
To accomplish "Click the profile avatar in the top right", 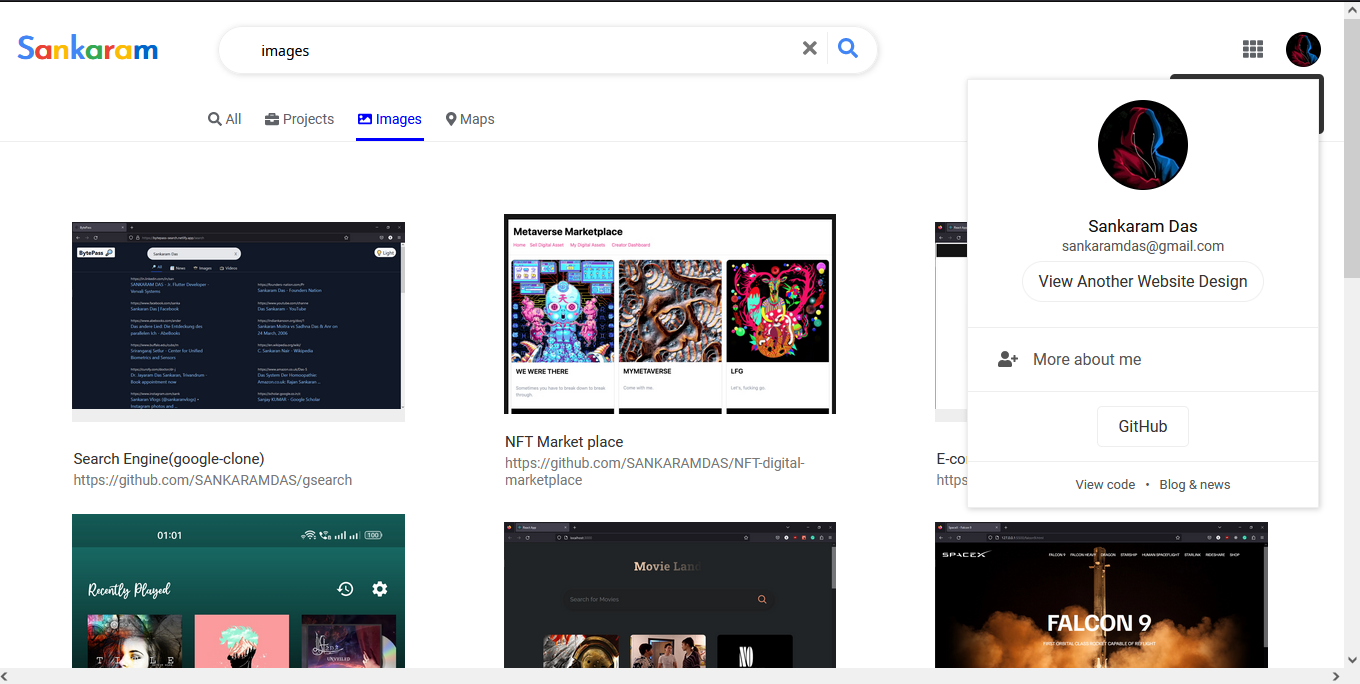I will tap(1303, 48).
